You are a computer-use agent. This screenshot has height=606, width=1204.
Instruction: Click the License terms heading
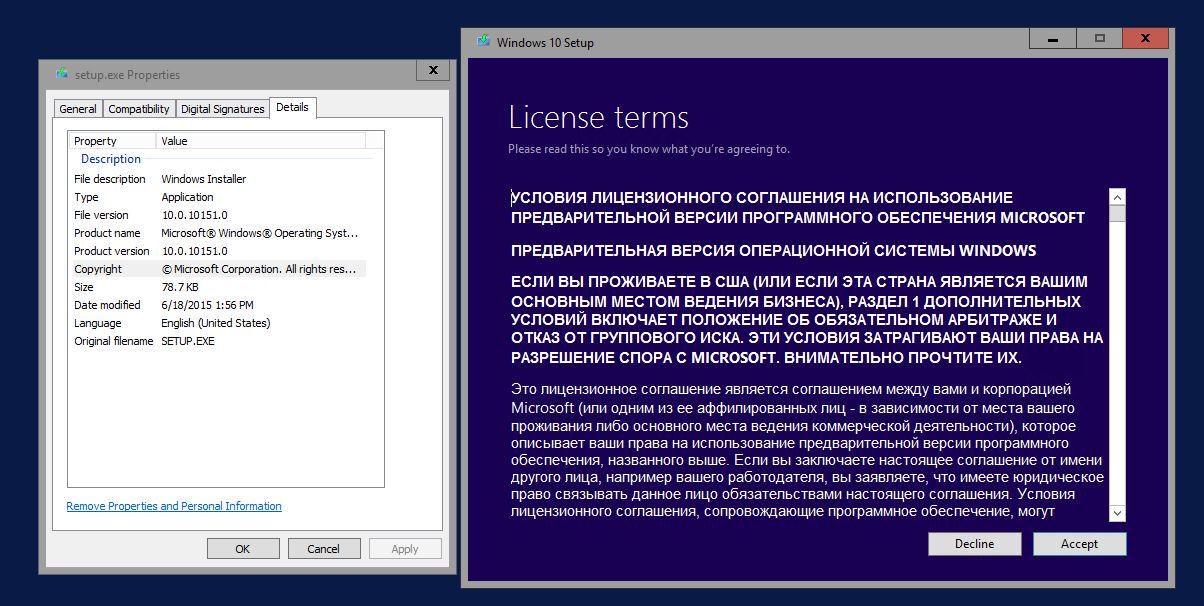coord(599,117)
